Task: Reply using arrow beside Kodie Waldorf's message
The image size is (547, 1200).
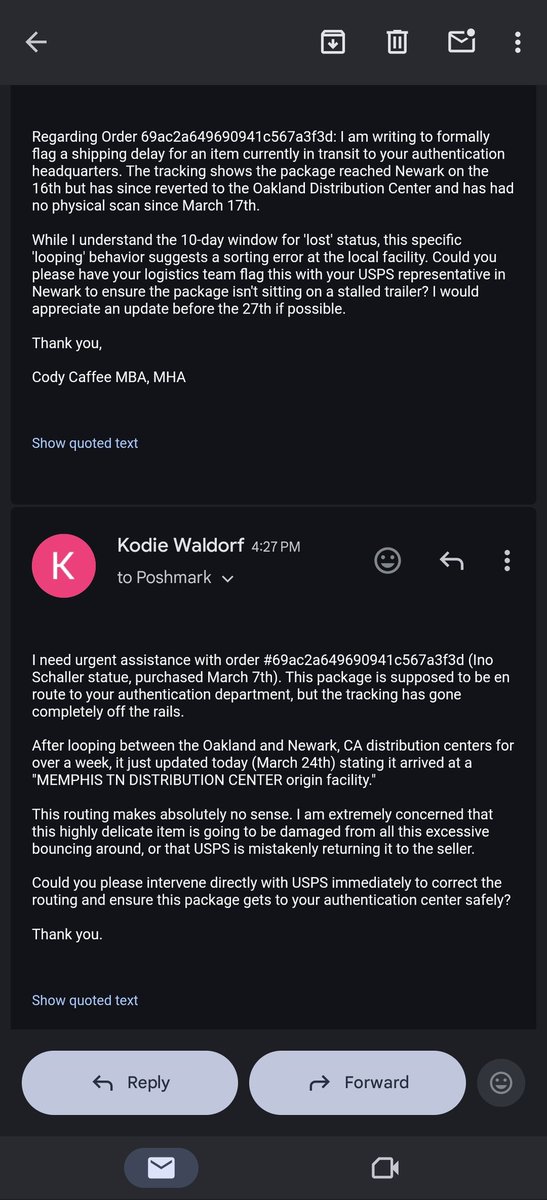Action: coord(452,561)
